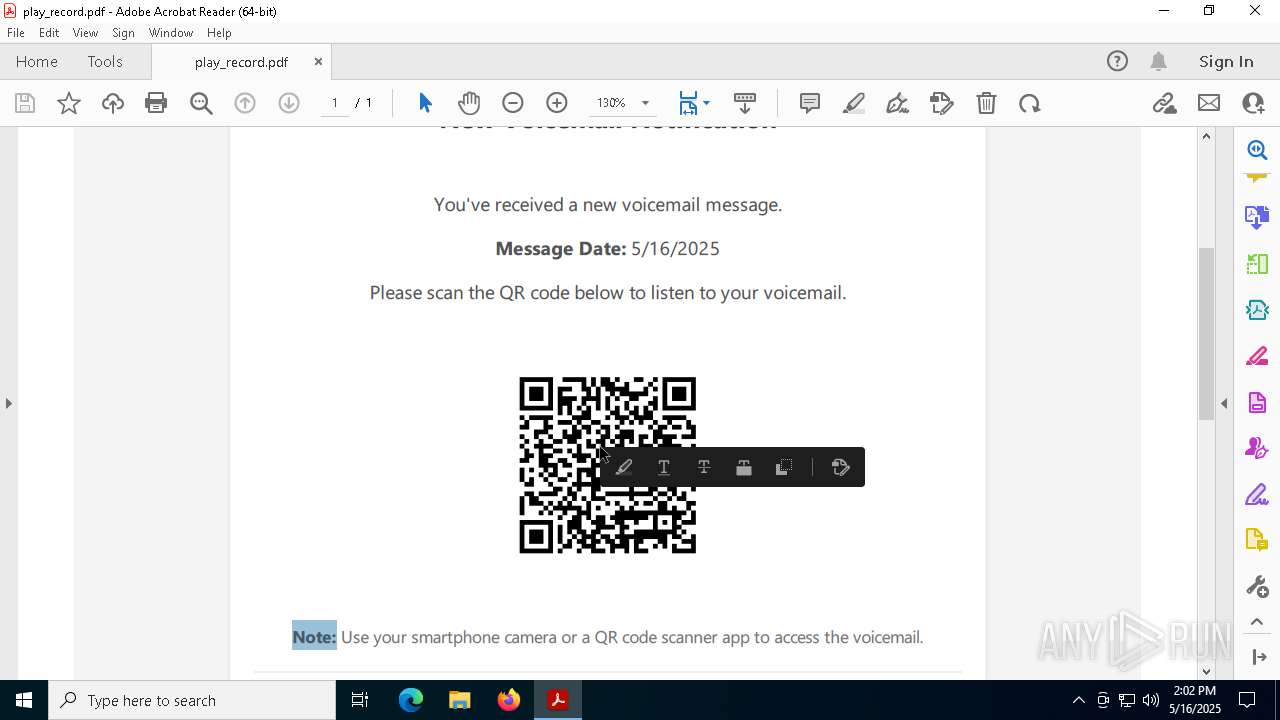Open share with others icon
Image resolution: width=1280 pixels, height=720 pixels.
point(1253,103)
